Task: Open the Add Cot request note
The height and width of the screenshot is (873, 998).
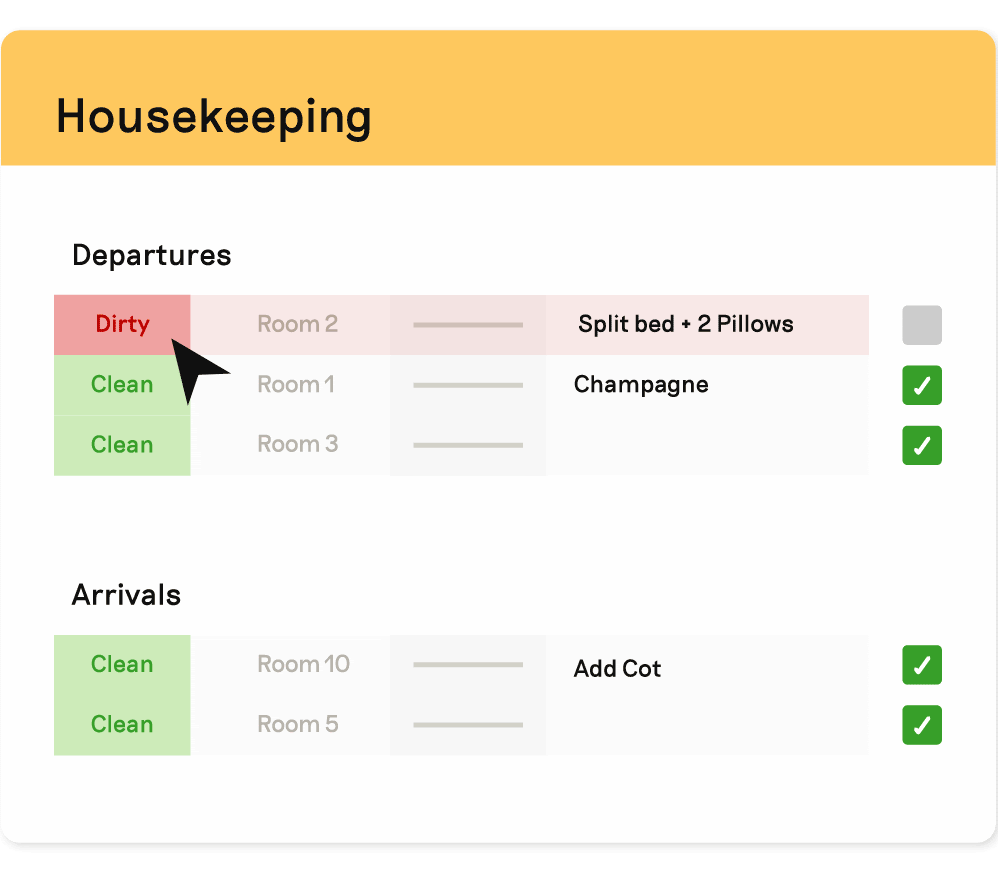Action: click(616, 669)
